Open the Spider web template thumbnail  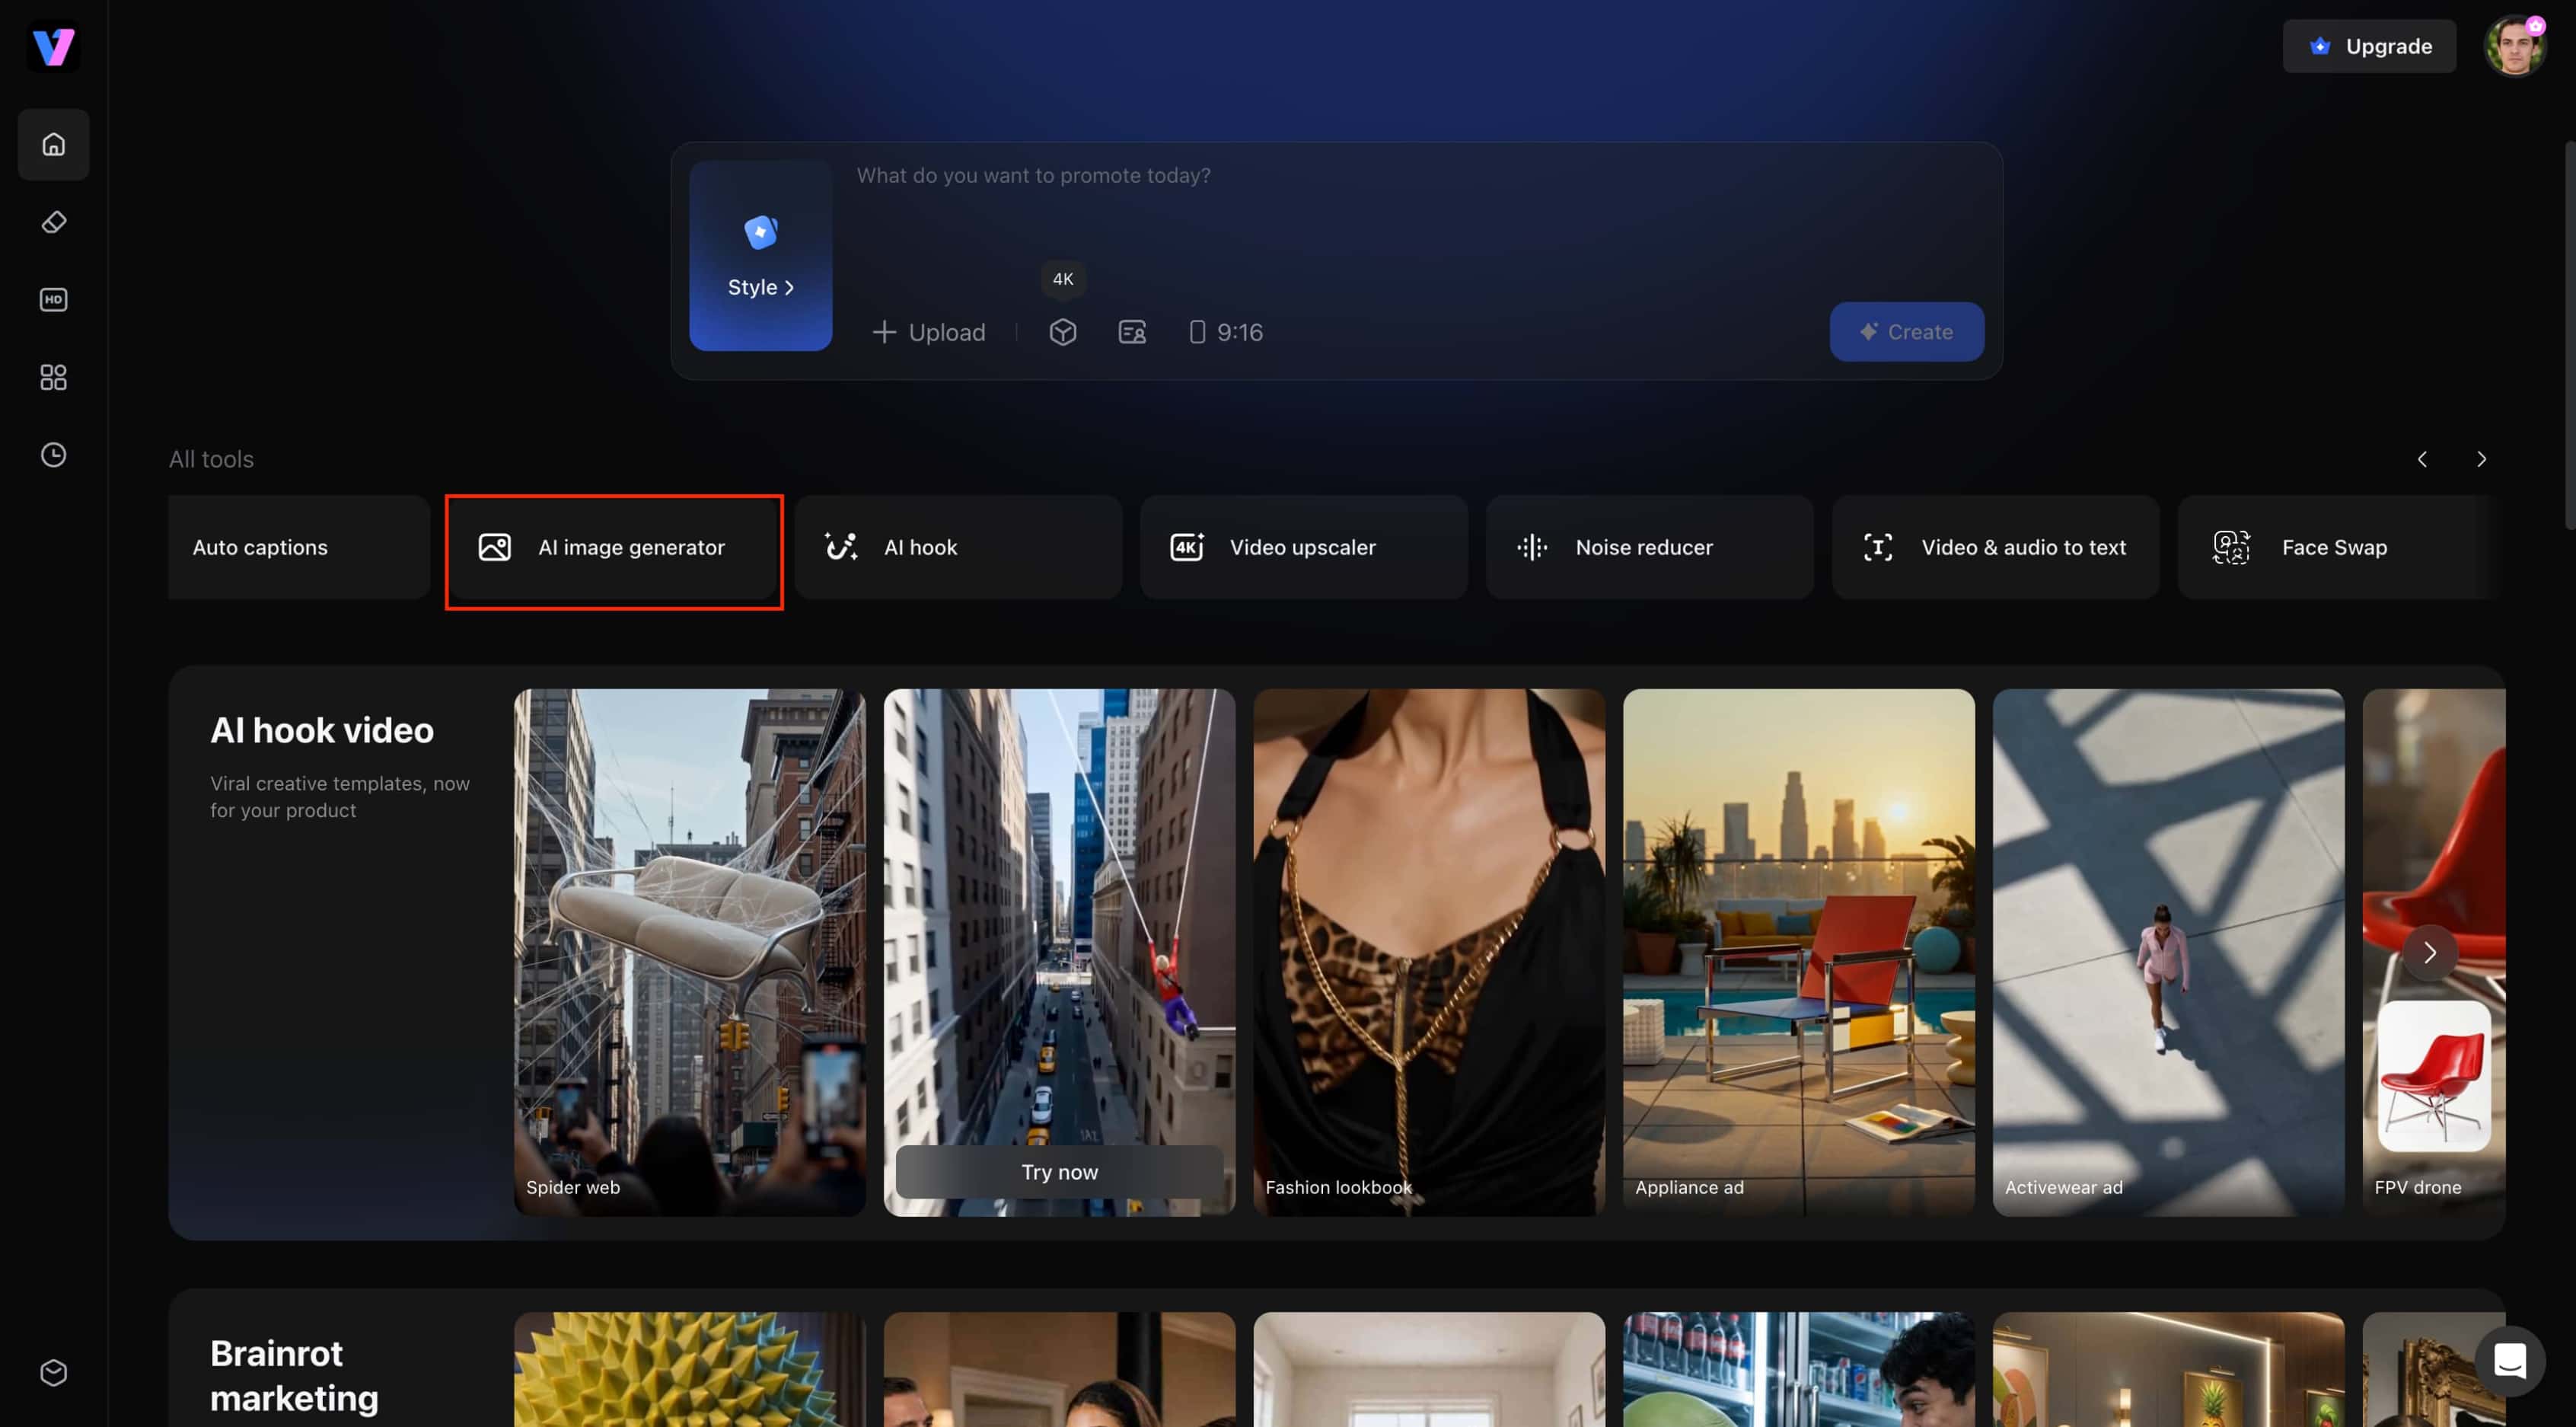click(690, 952)
